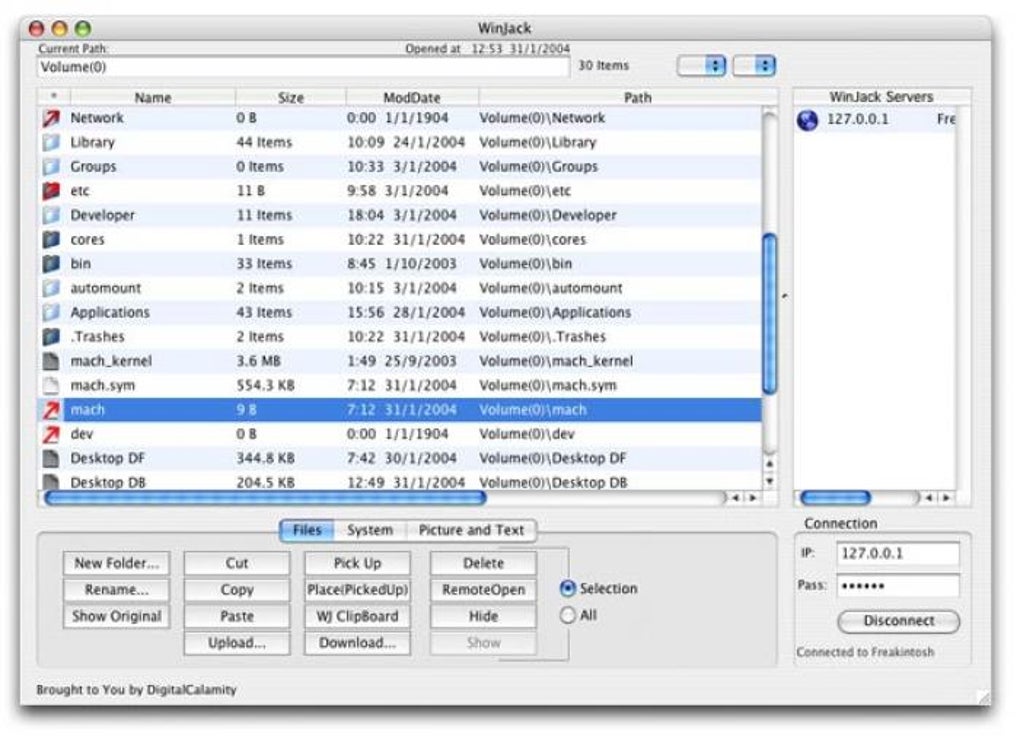Click the Network alias icon
Screen dimensions: 1020x736
click(x=51, y=118)
